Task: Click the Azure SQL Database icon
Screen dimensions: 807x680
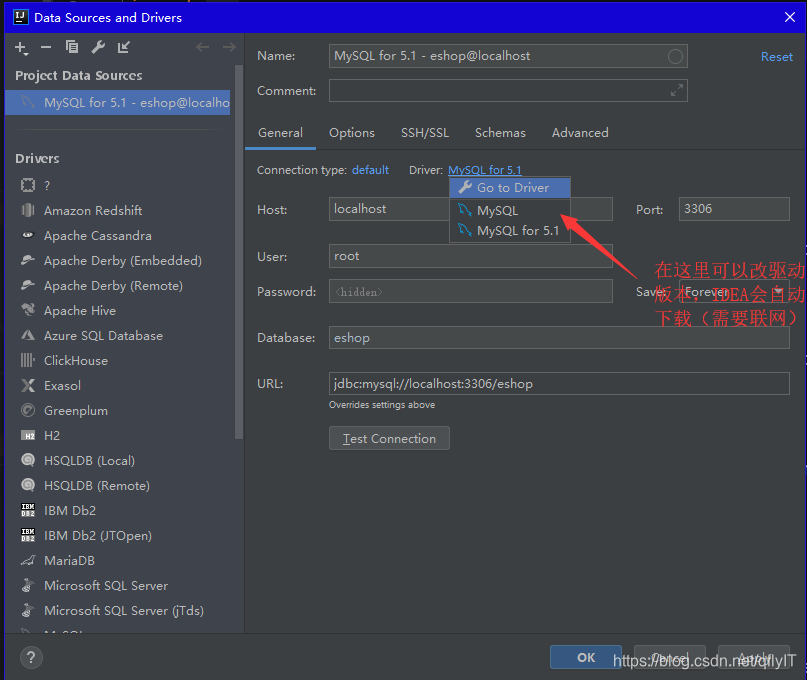Action: [28, 335]
